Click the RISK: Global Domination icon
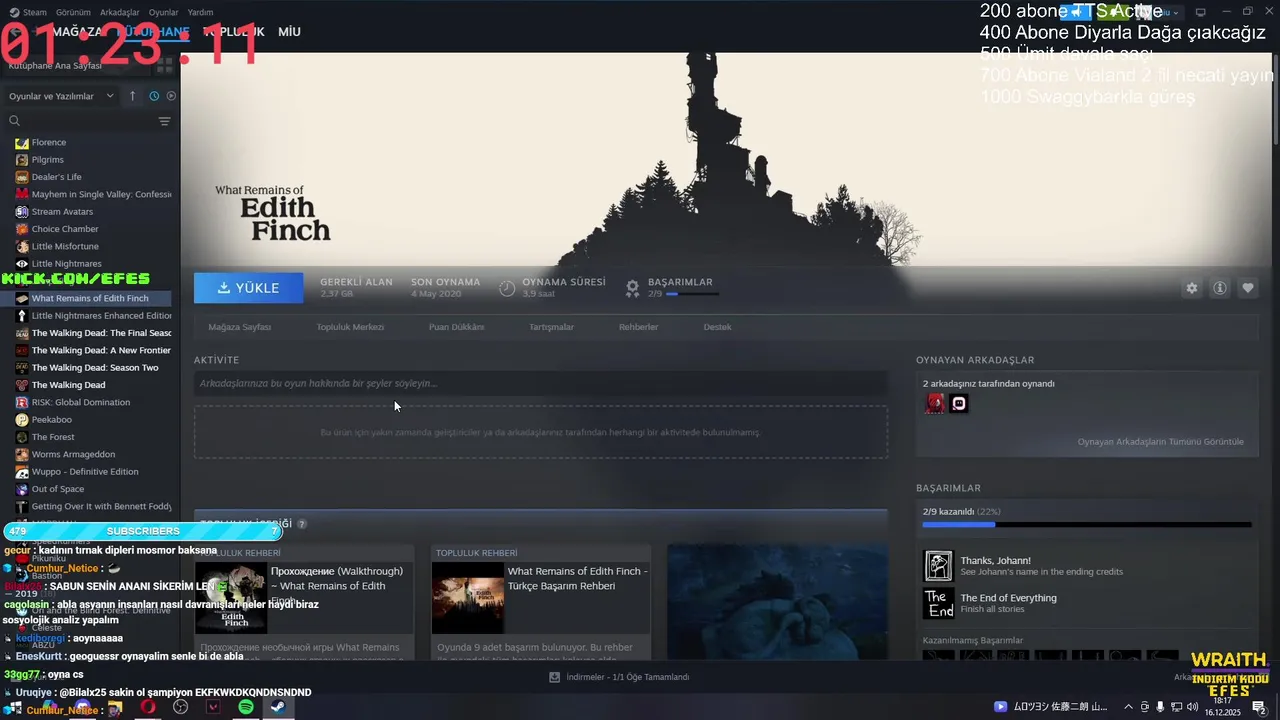This screenshot has width=1280, height=720. 22,402
